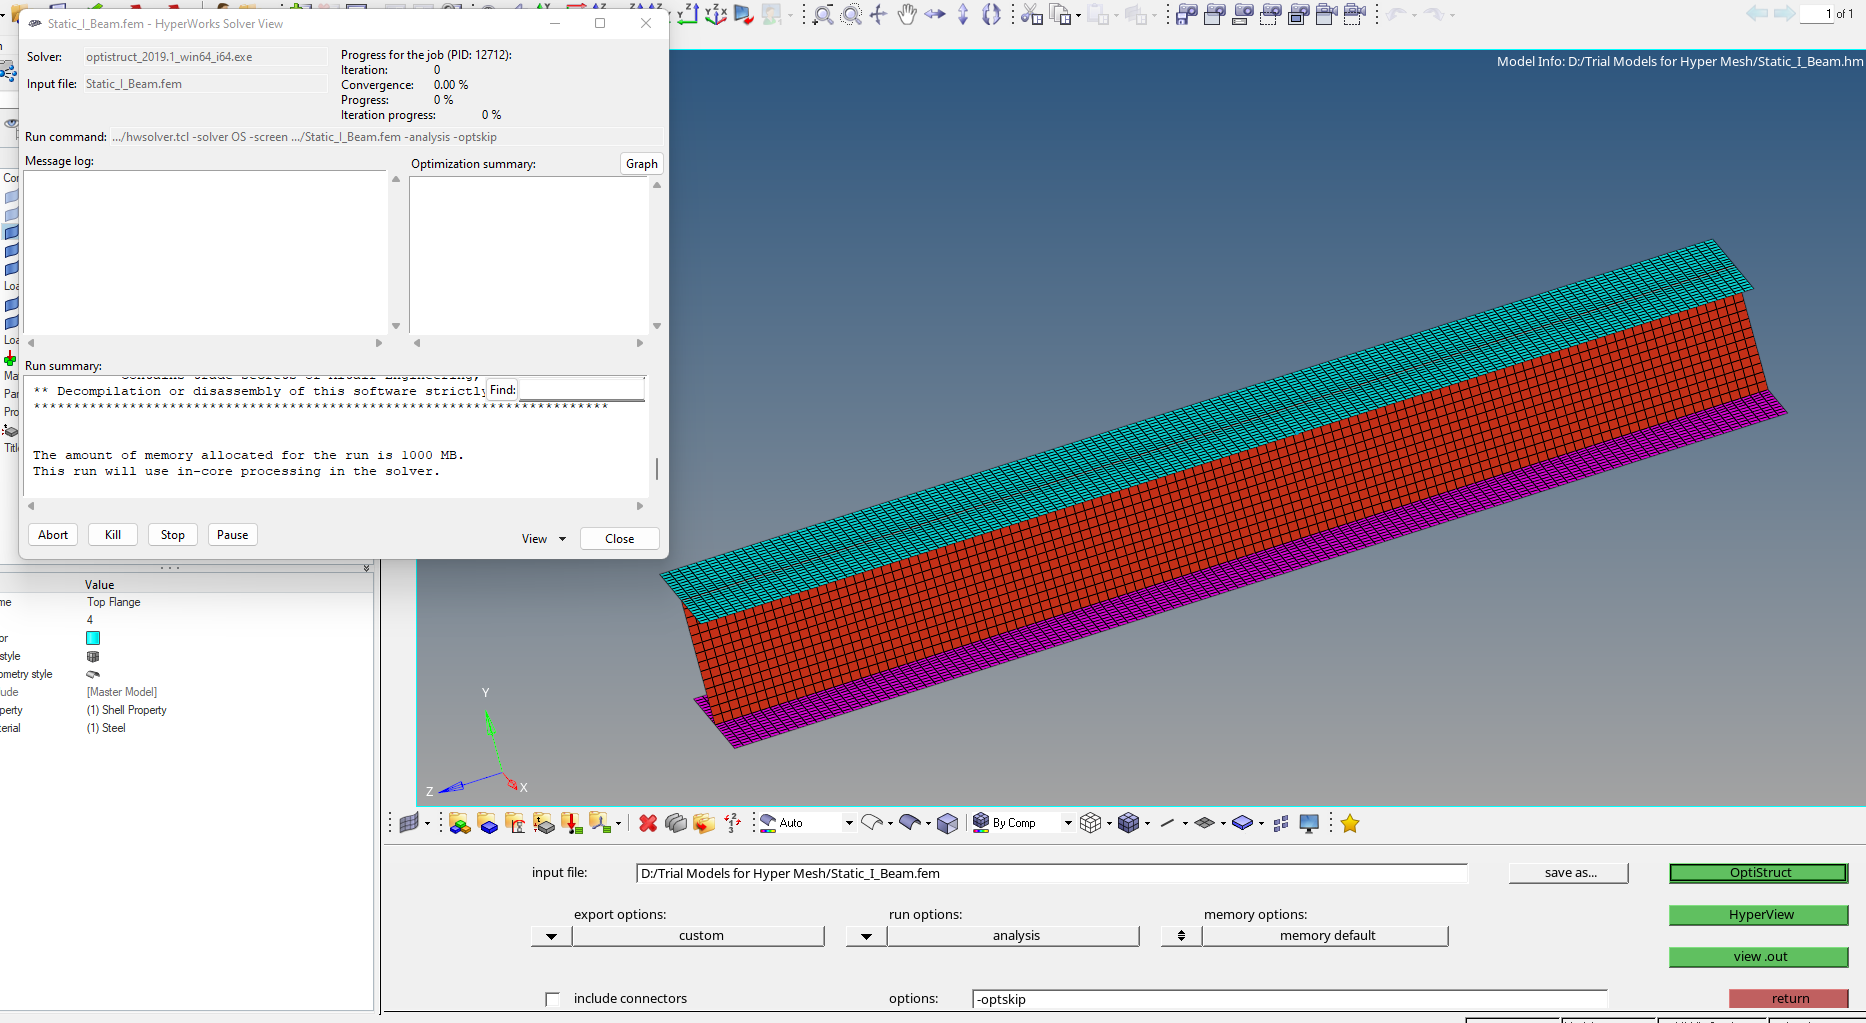Open the By Comp color mode dropdown
The height and width of the screenshot is (1023, 1866).
click(1069, 822)
